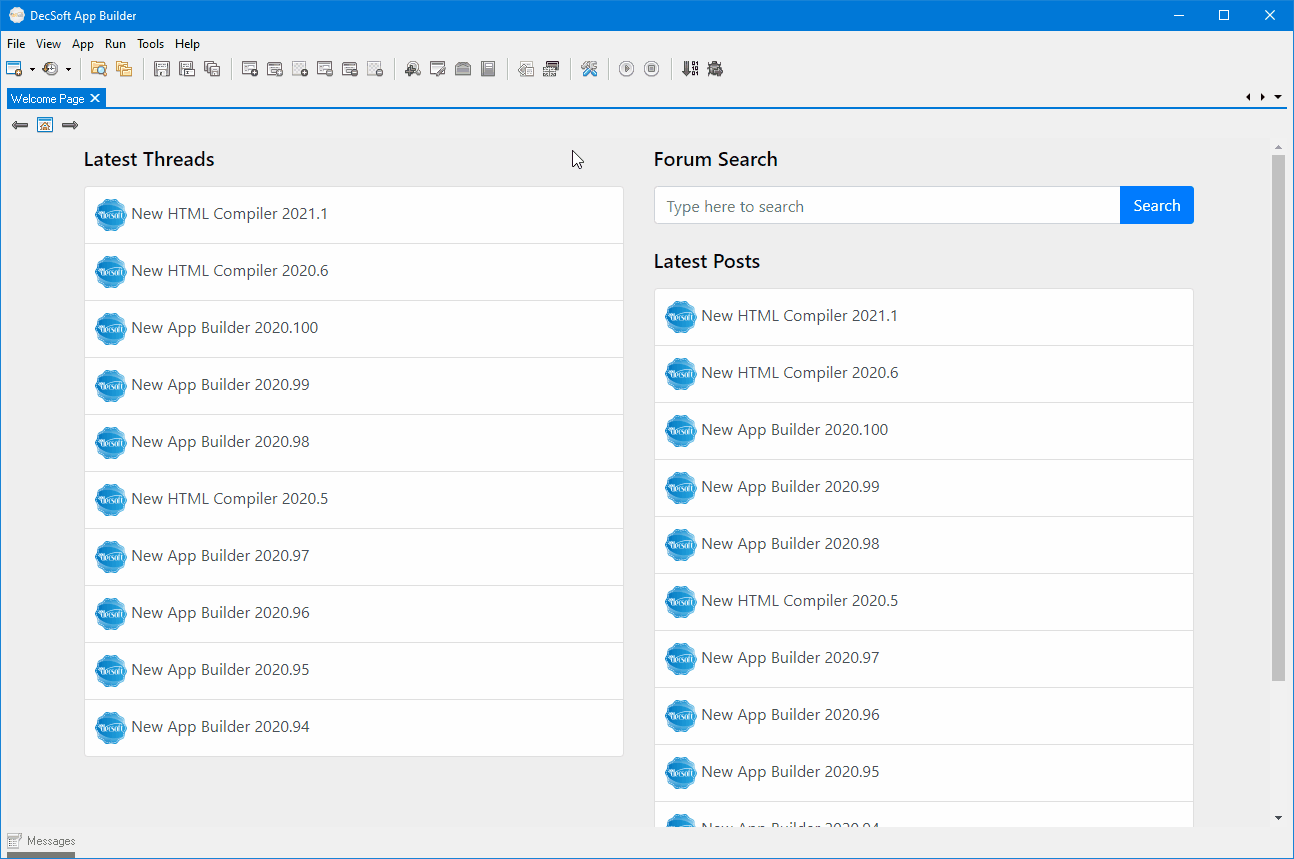This screenshot has width=1294, height=859.
Task: Click the checkered add-frame plus icon
Action: [x=300, y=69]
